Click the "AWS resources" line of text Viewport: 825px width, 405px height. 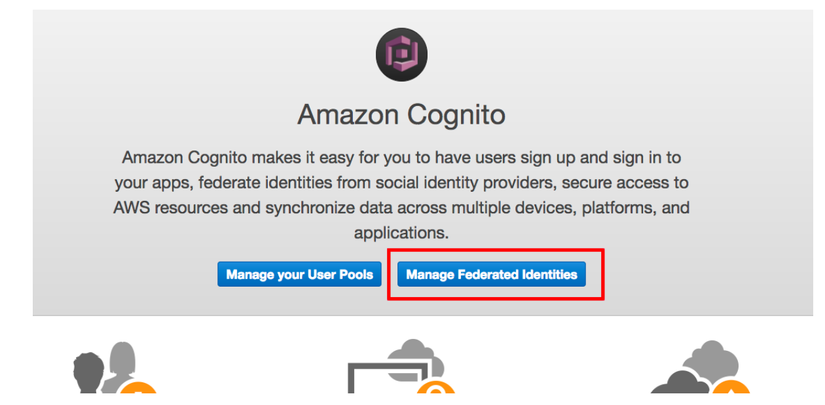[x=401, y=208]
